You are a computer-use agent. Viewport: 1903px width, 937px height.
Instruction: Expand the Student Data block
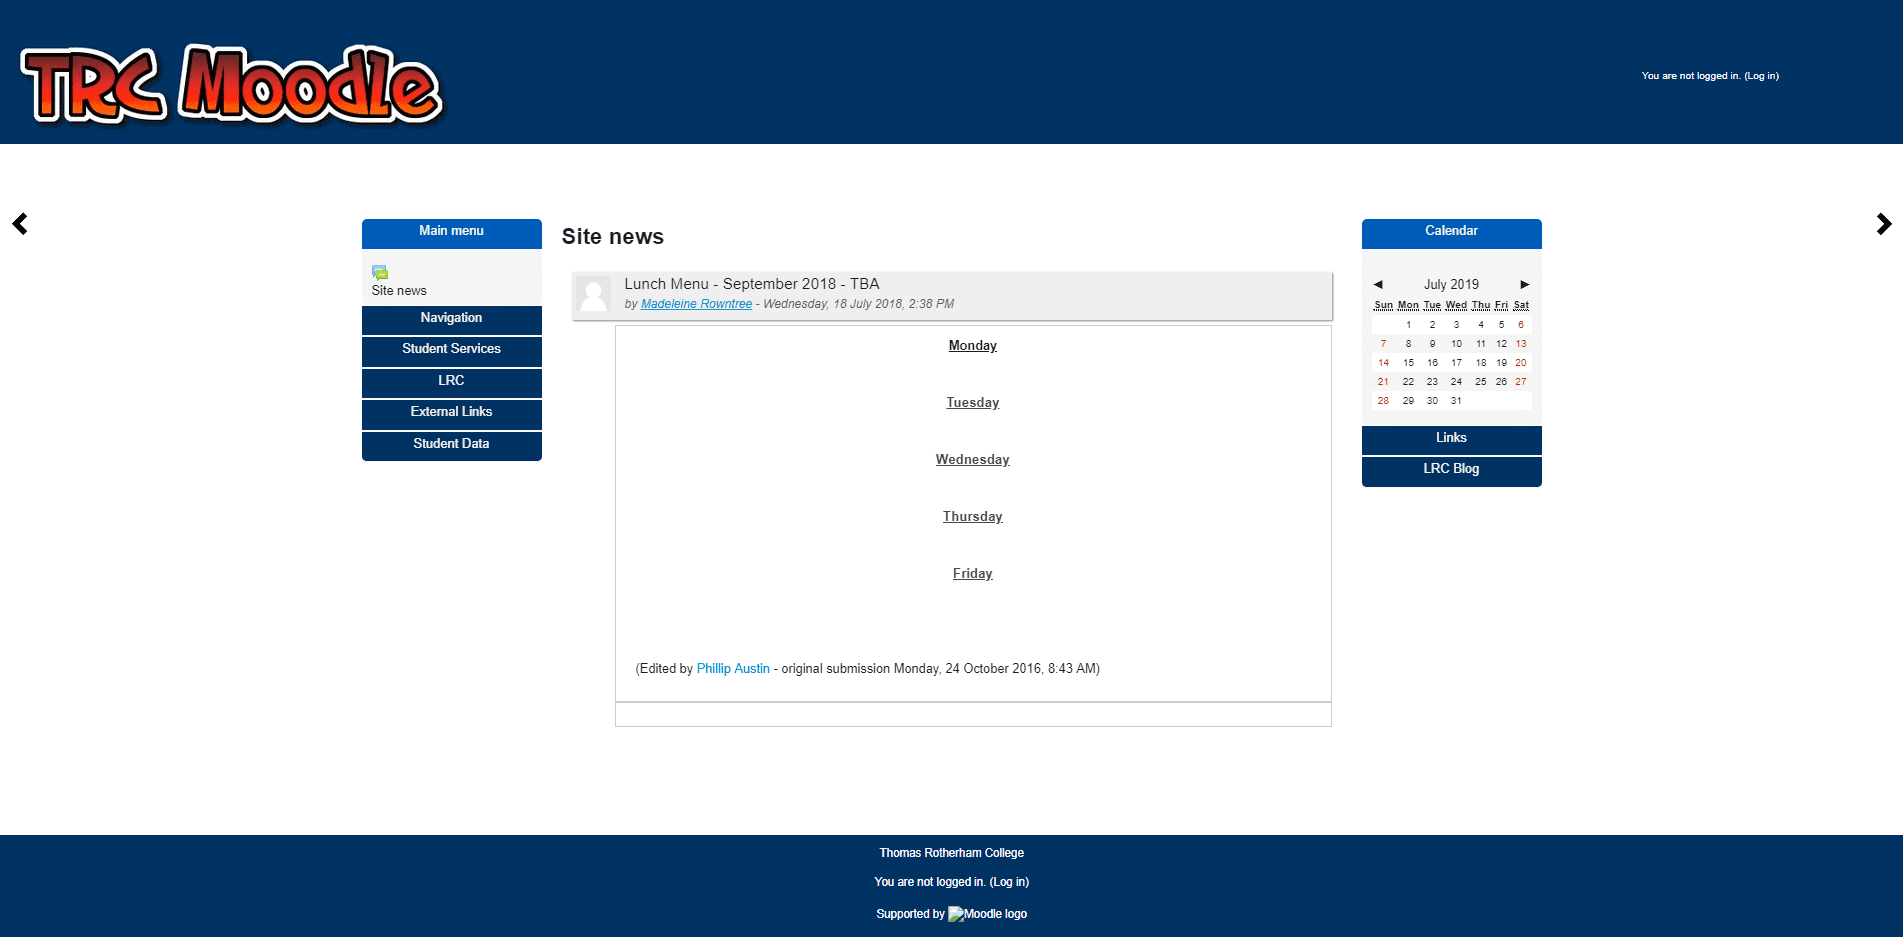tap(452, 444)
